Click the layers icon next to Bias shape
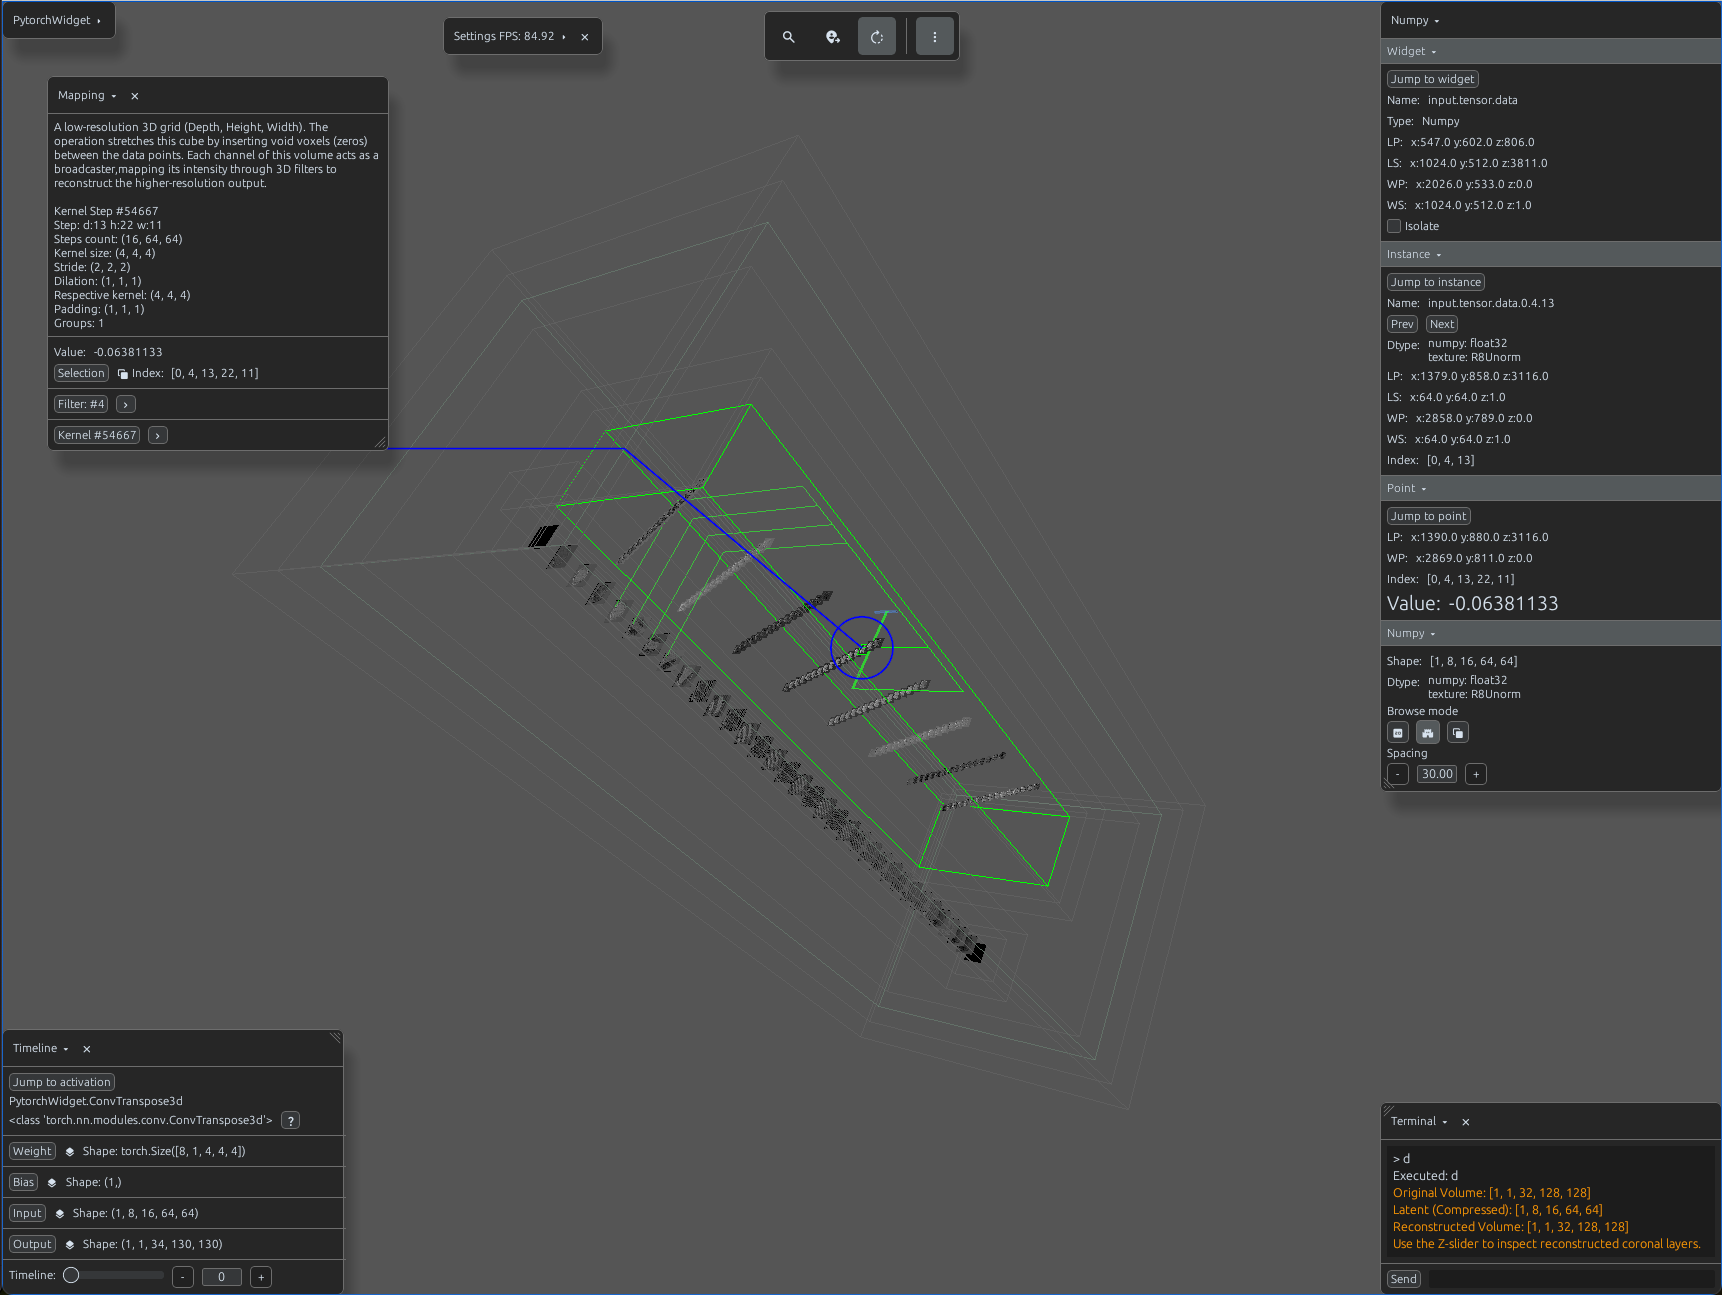 [52, 1183]
